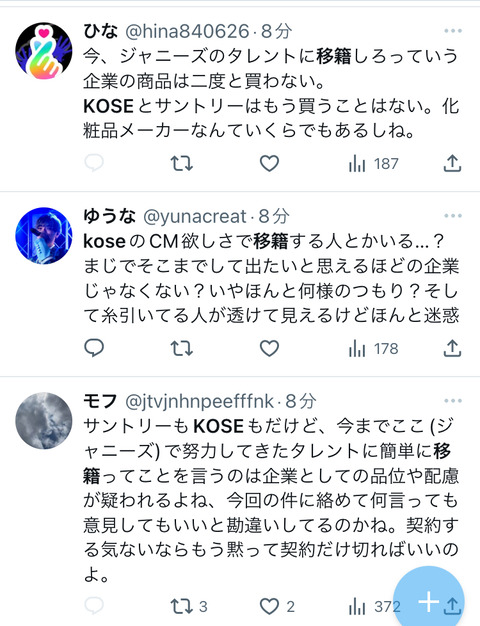
Task: Like モフ's tweet with 2 likes
Action: 277,606
